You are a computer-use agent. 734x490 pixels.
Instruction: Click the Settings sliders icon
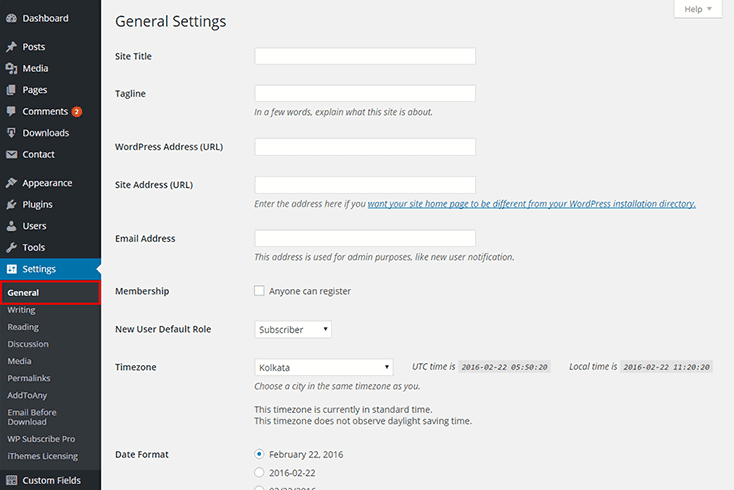point(12,269)
